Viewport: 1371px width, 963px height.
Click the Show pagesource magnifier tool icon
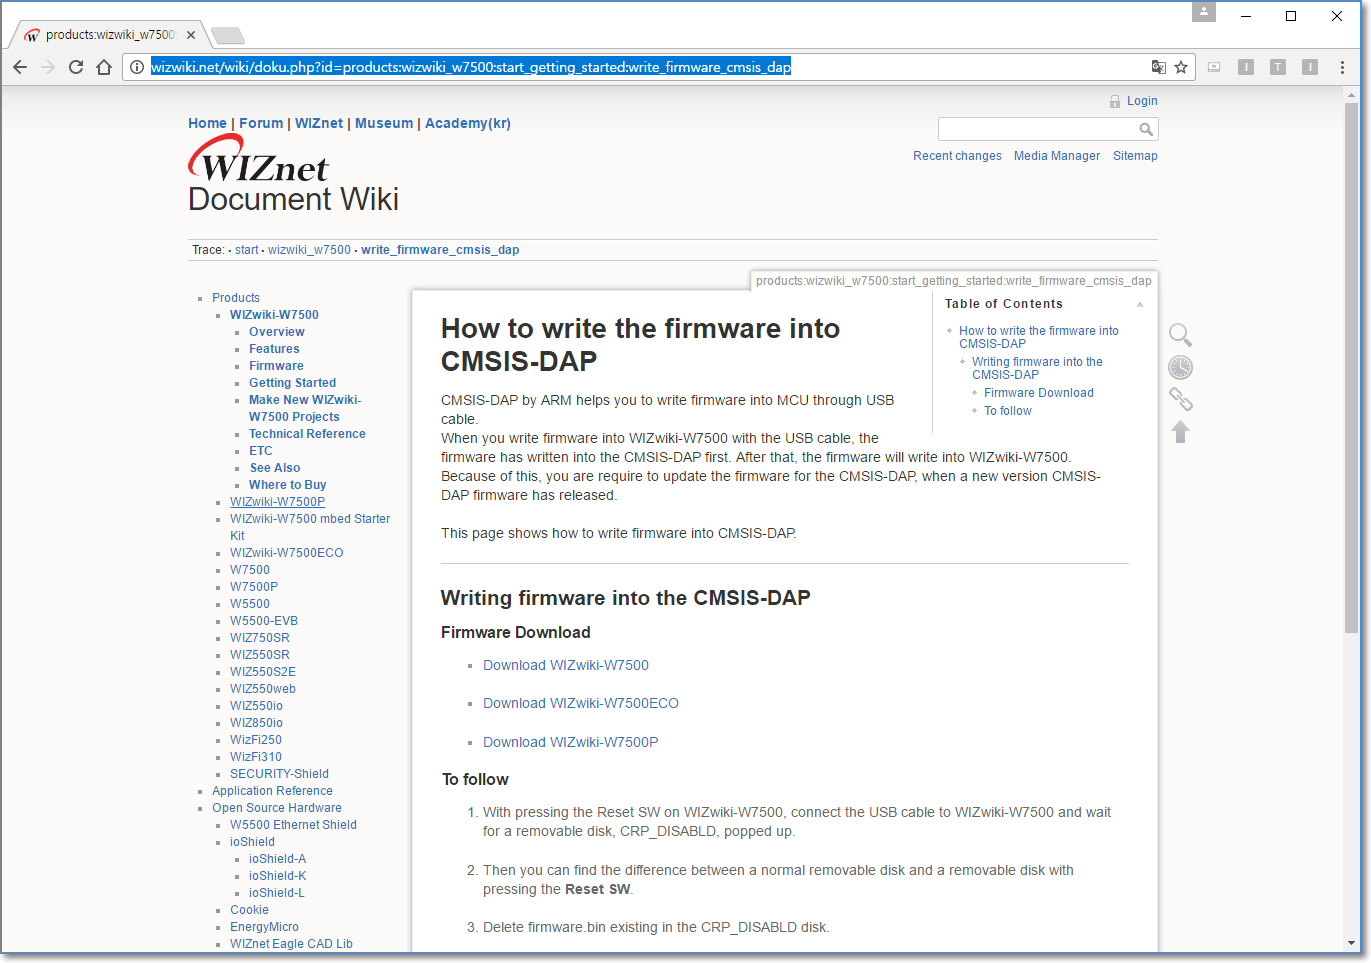click(x=1181, y=335)
